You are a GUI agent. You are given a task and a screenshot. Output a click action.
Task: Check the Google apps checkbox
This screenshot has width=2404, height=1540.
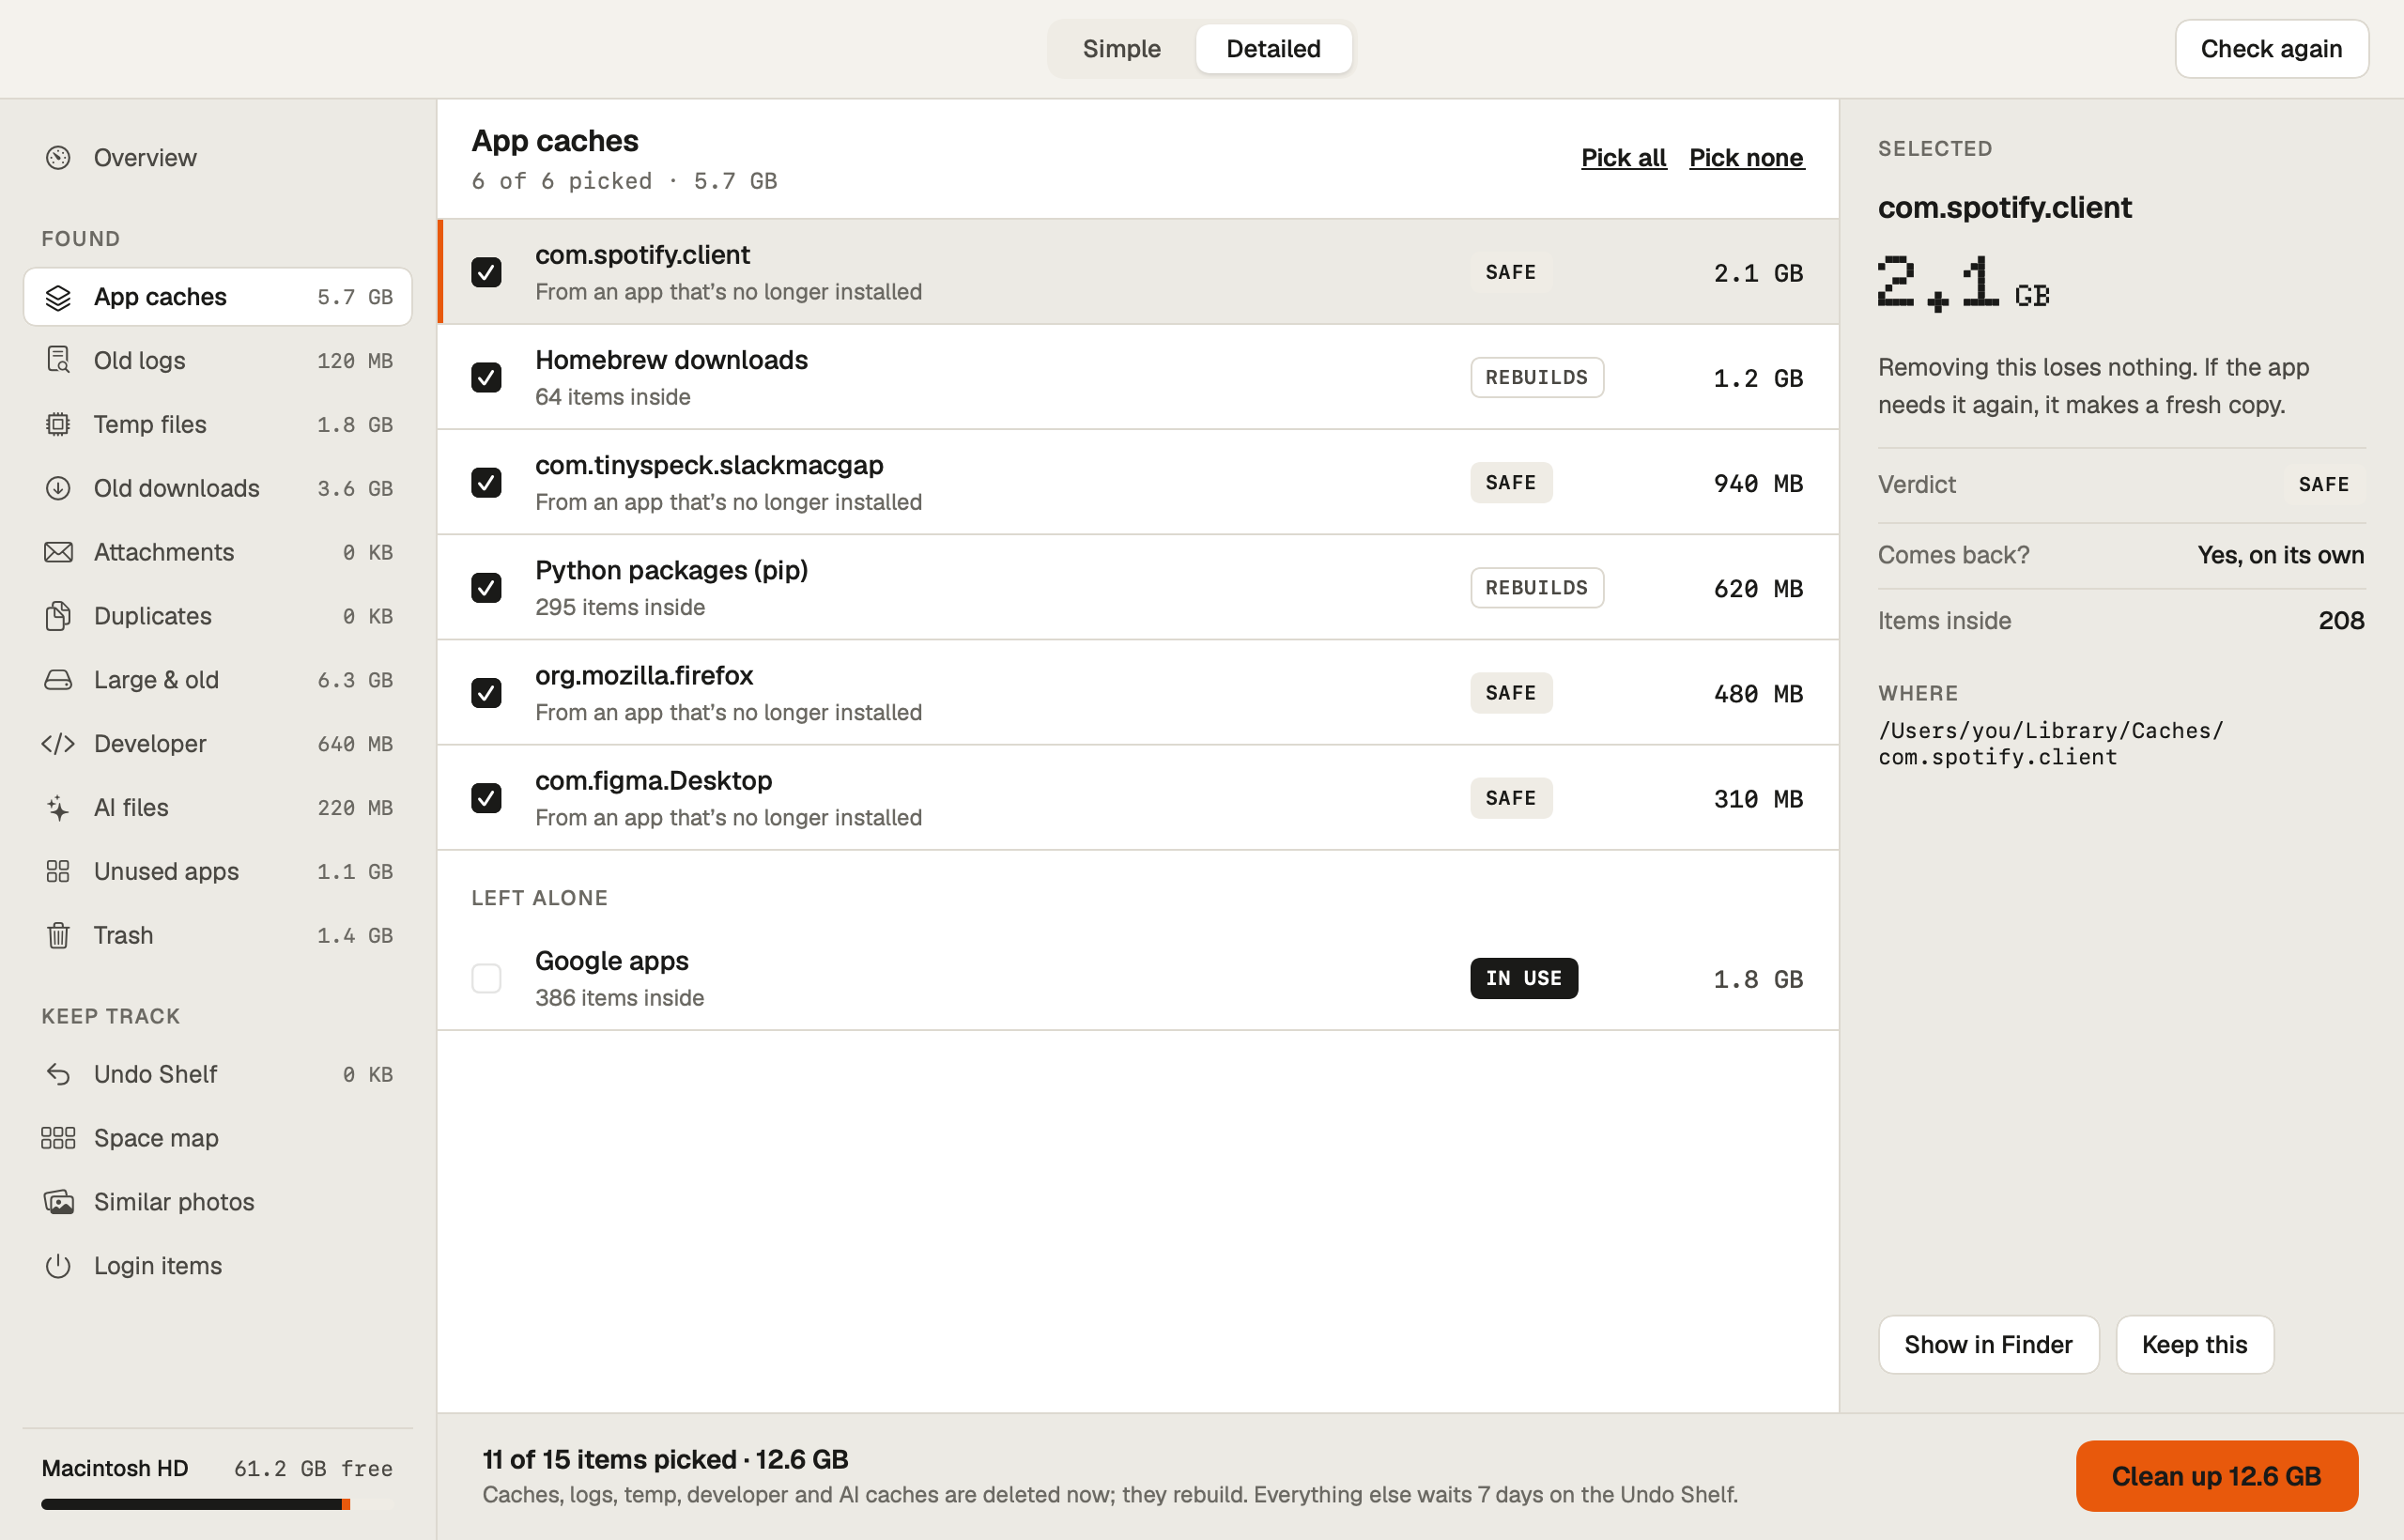486,978
